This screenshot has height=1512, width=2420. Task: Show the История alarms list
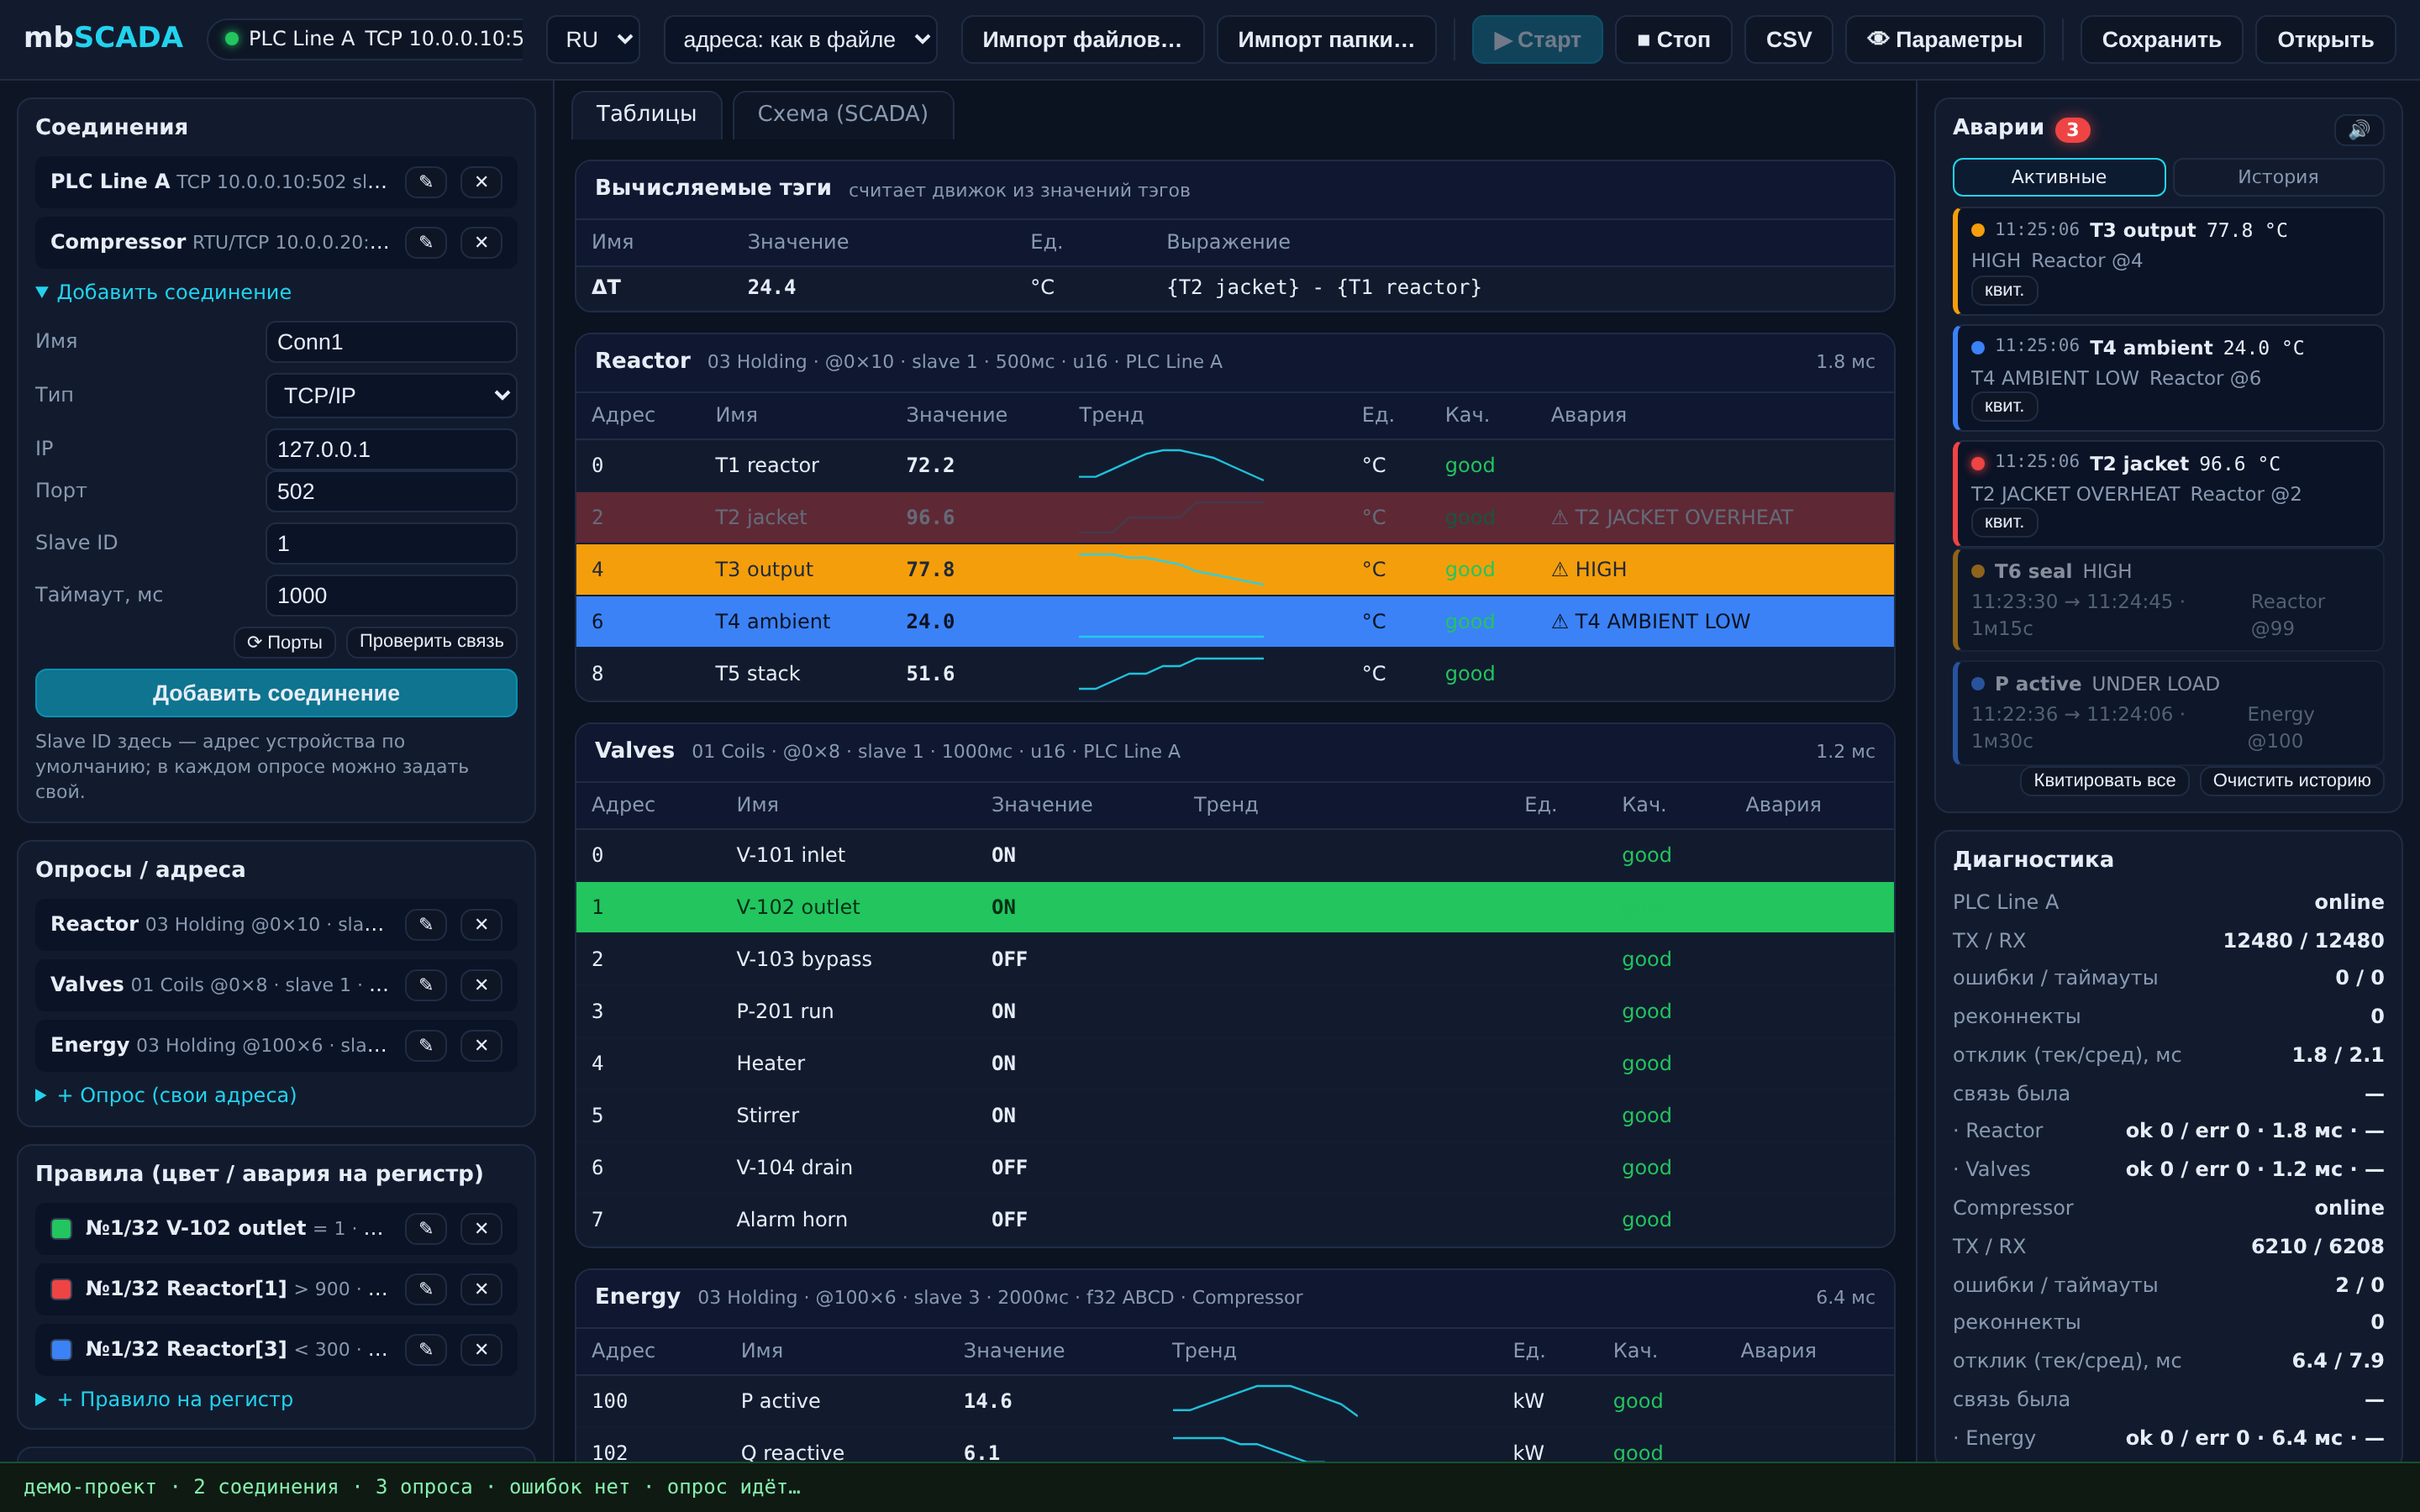pyautogui.click(x=2277, y=177)
